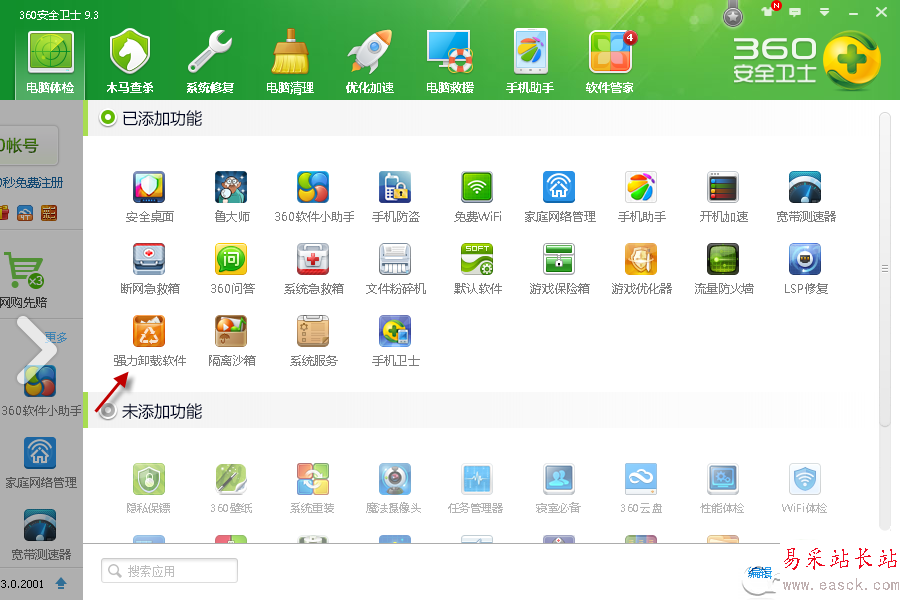Launch 手机卫士

pos(395,341)
